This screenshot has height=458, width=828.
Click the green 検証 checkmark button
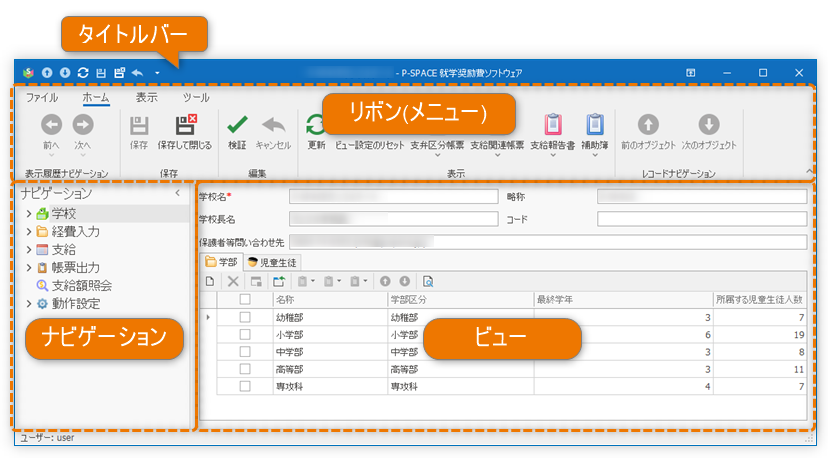click(237, 132)
